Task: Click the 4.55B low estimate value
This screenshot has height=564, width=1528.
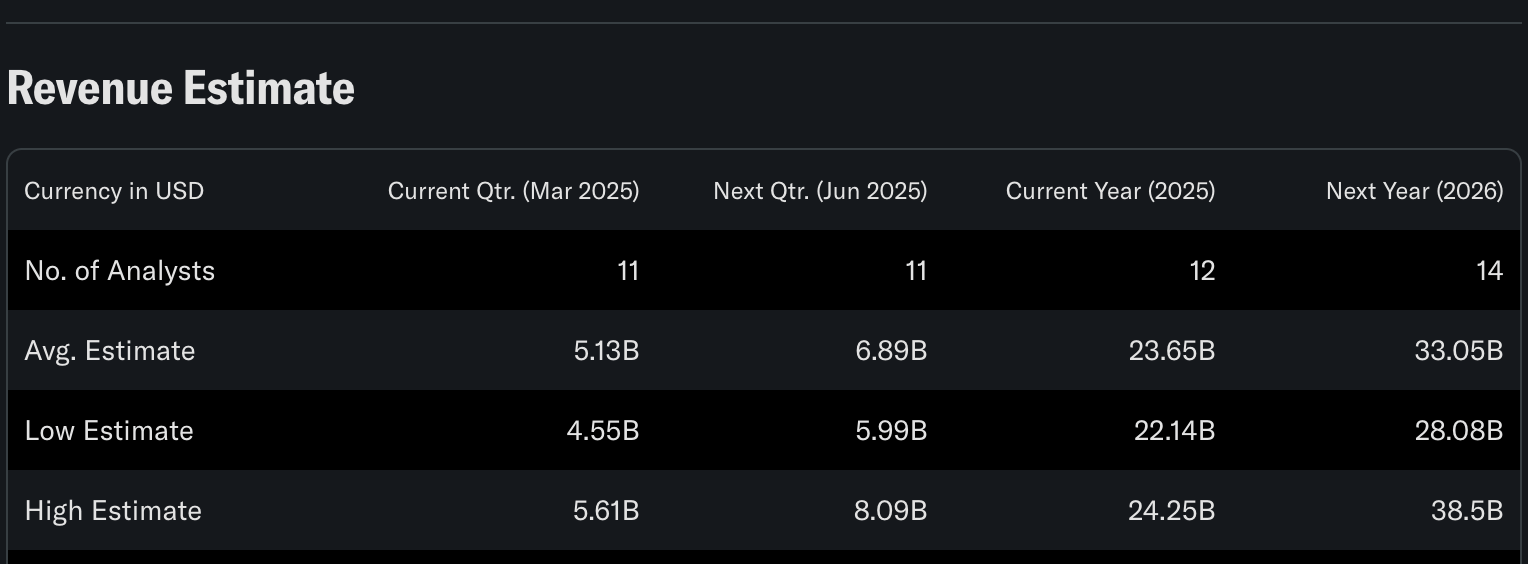Action: 603,431
